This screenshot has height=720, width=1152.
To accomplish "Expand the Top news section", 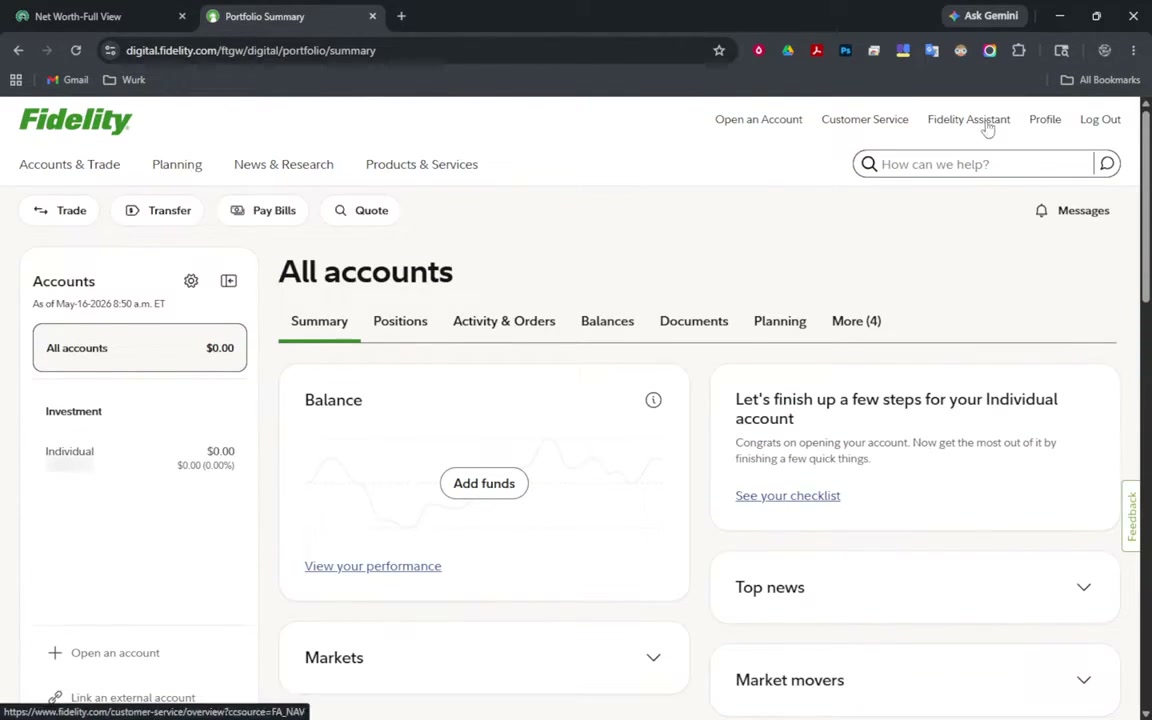I will [1084, 587].
